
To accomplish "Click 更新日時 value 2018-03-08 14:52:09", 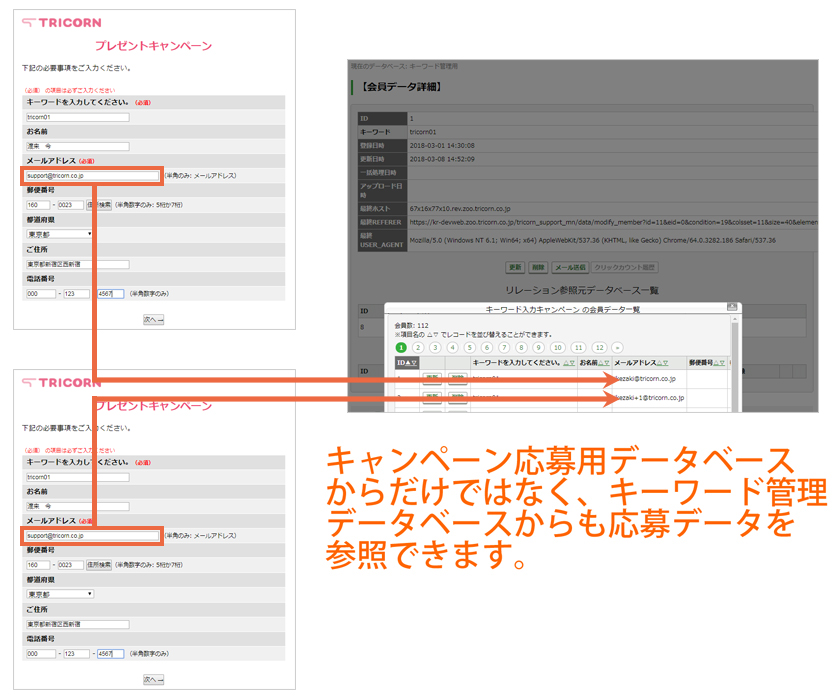I will click(x=442, y=159).
